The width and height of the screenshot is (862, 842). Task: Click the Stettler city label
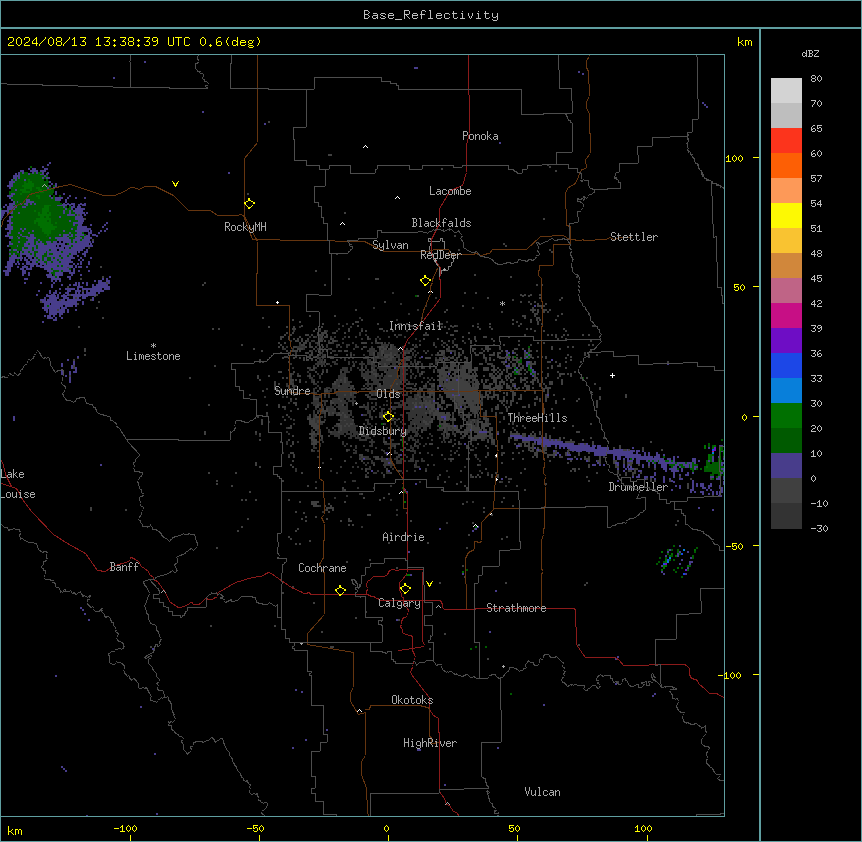[x=634, y=237]
